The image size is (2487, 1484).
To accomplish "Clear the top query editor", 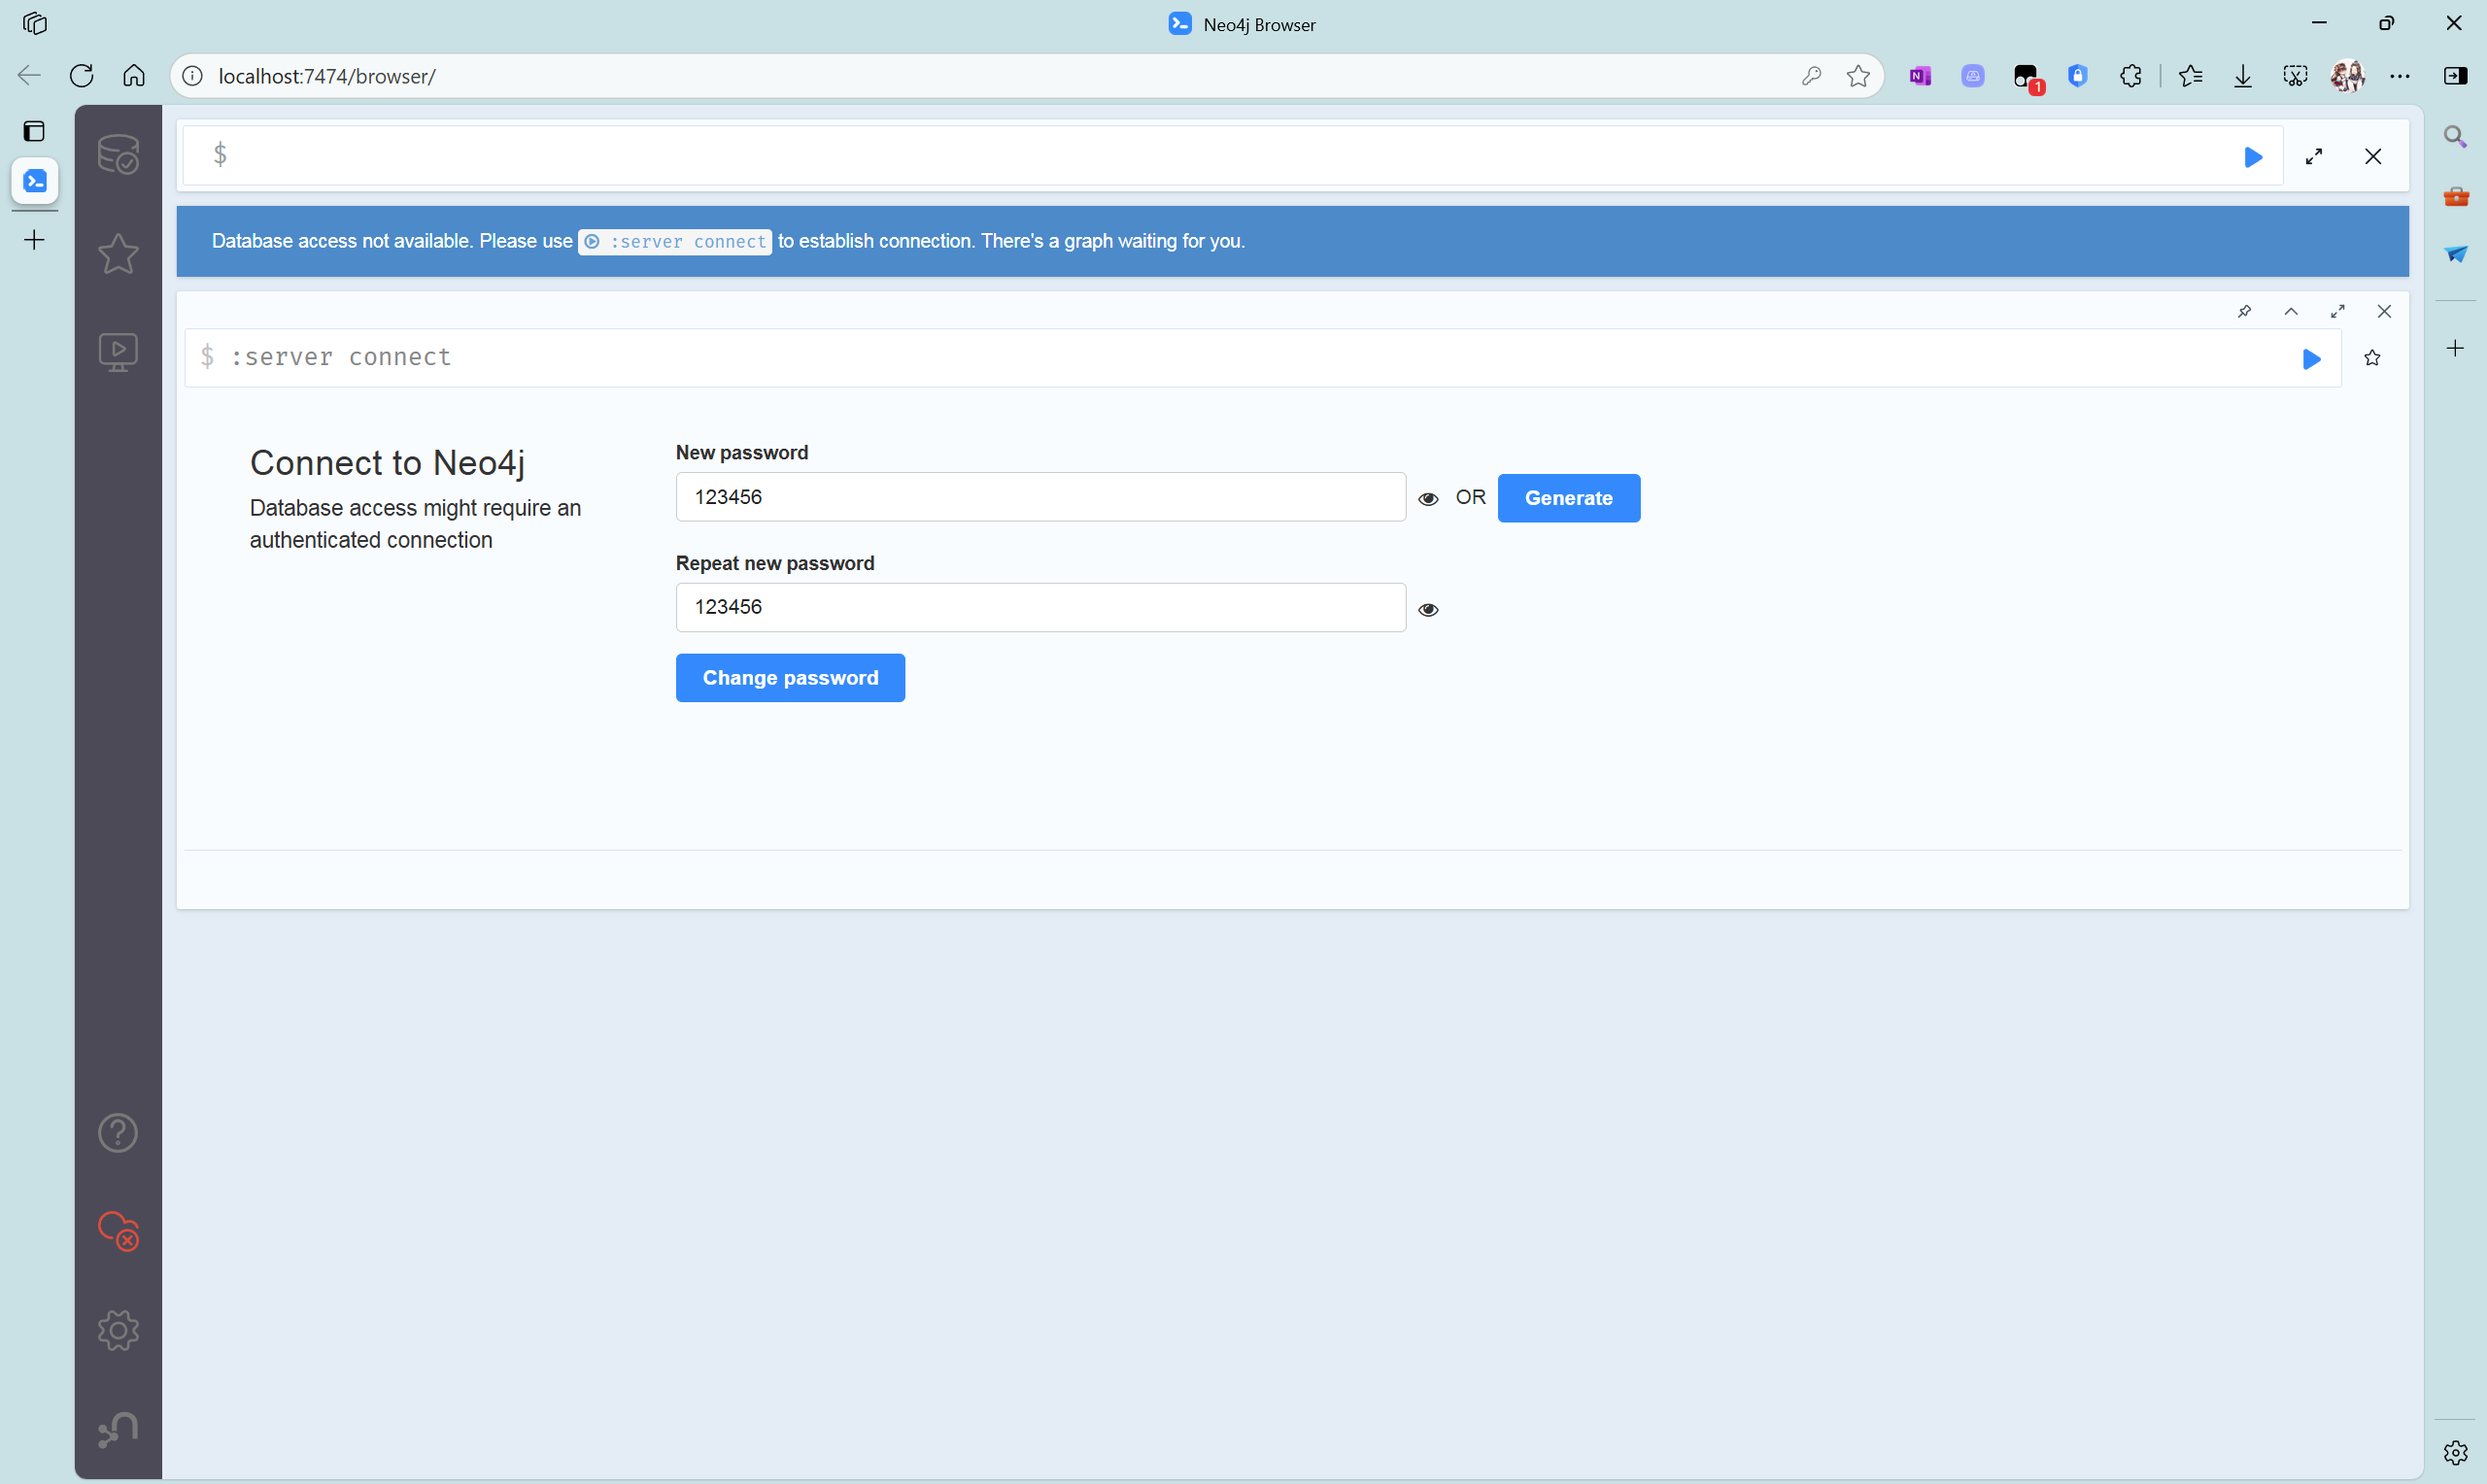I will pyautogui.click(x=2373, y=157).
